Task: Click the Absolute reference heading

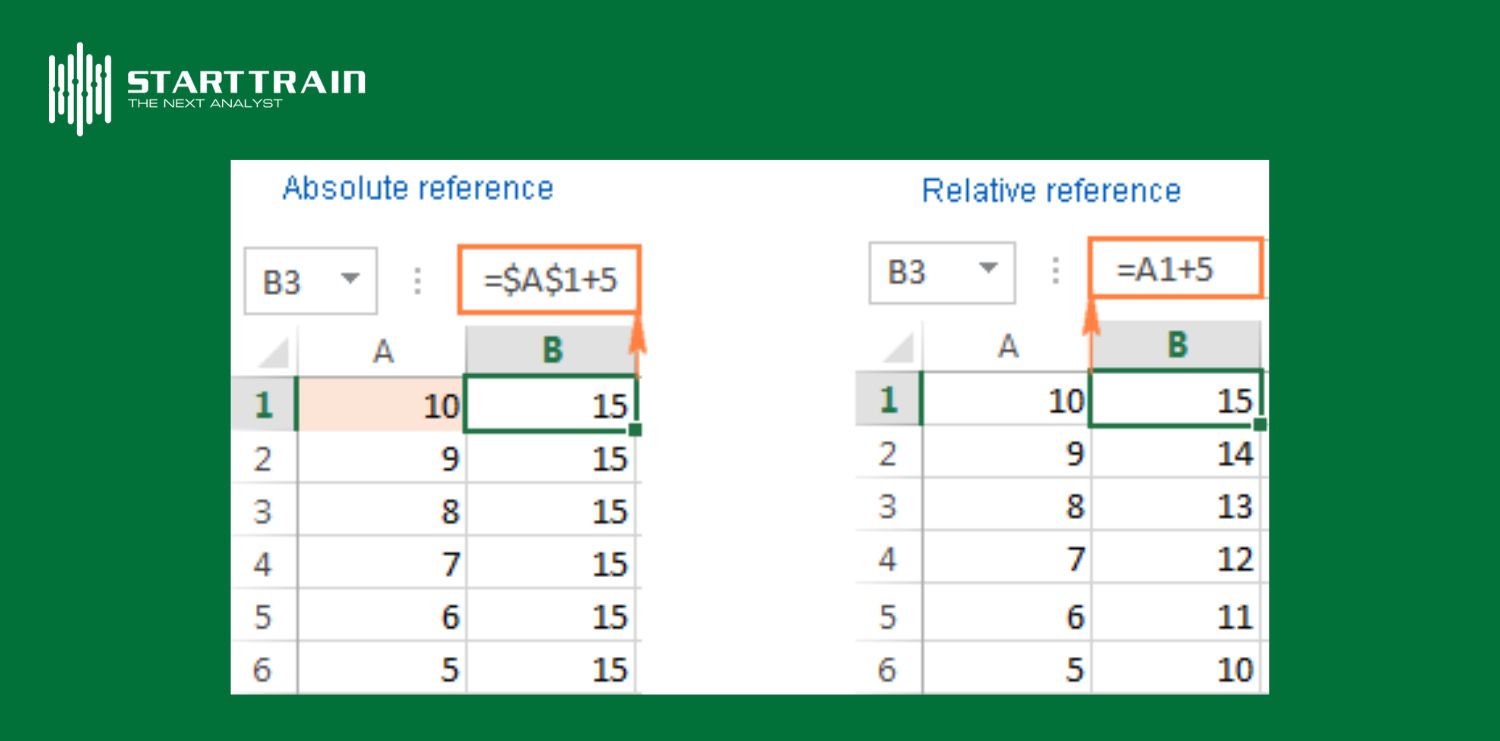Action: (x=418, y=188)
